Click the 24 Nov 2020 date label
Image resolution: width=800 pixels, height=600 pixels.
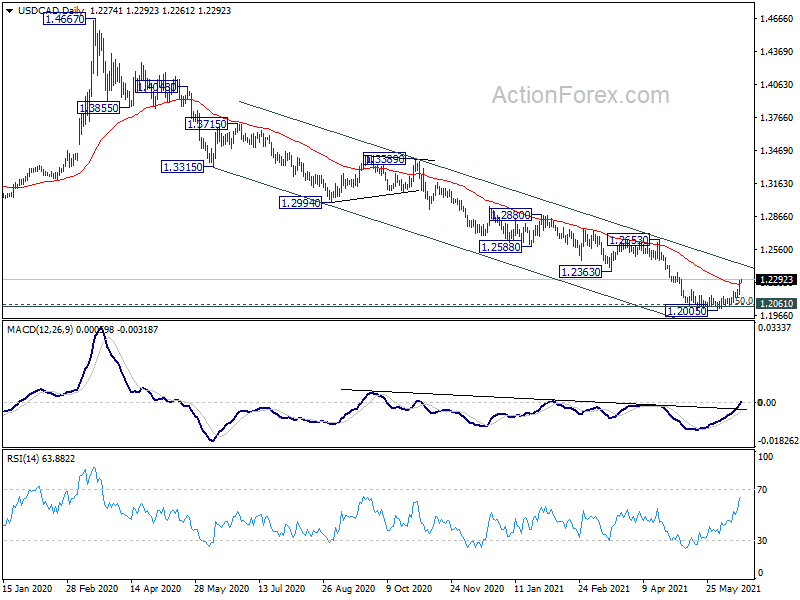(477, 588)
